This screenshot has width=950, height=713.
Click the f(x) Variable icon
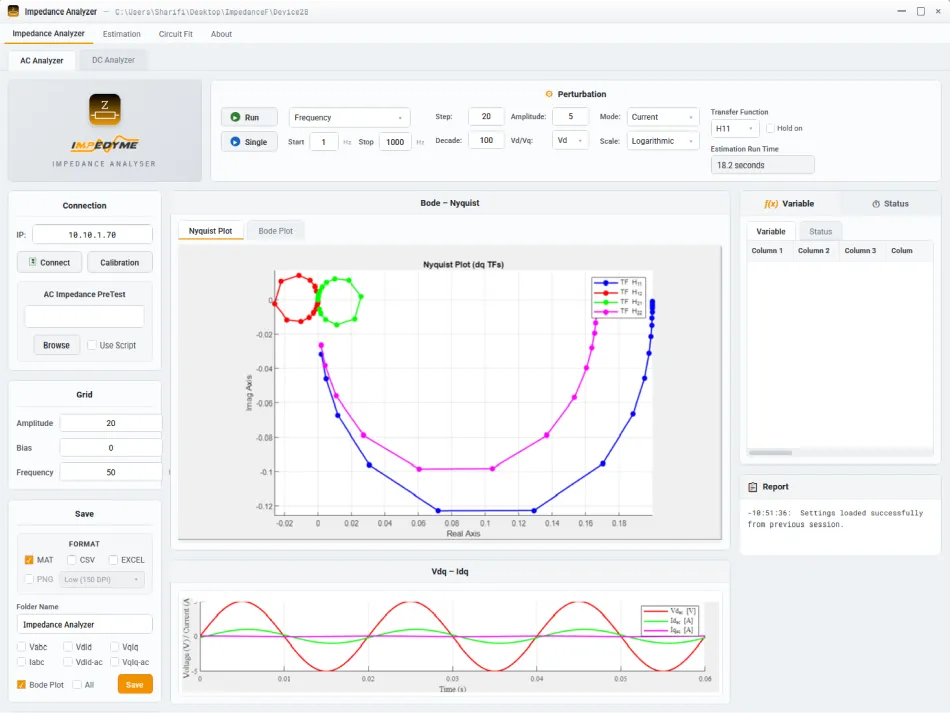[x=771, y=204]
